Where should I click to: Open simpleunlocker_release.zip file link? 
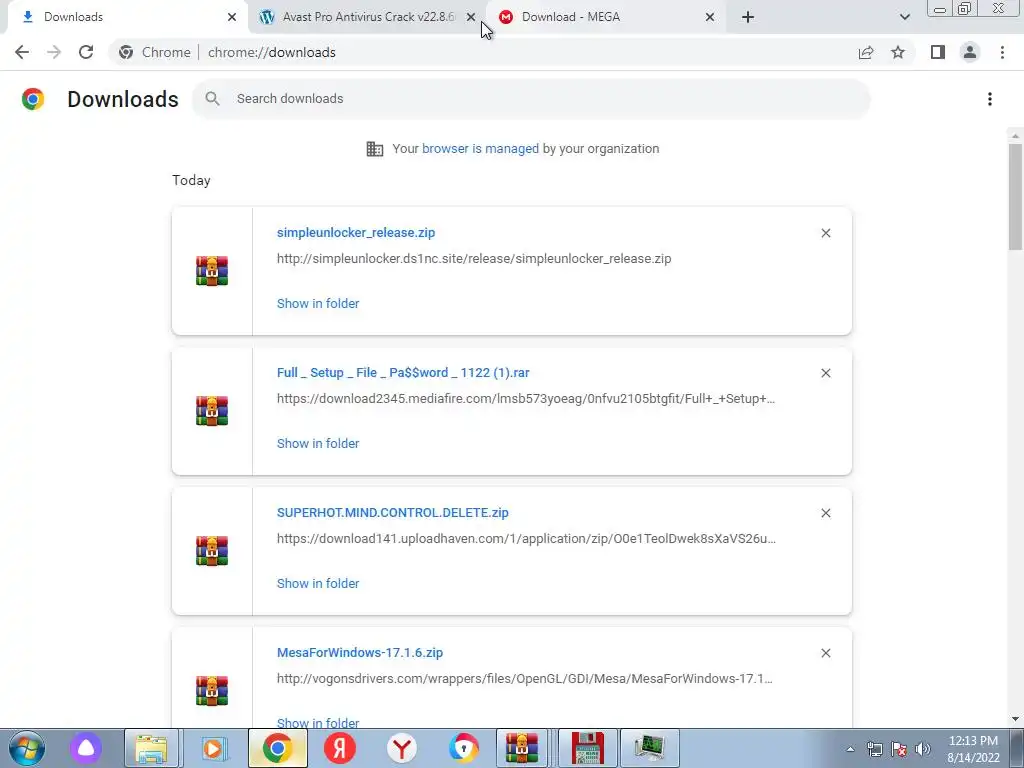tap(355, 232)
